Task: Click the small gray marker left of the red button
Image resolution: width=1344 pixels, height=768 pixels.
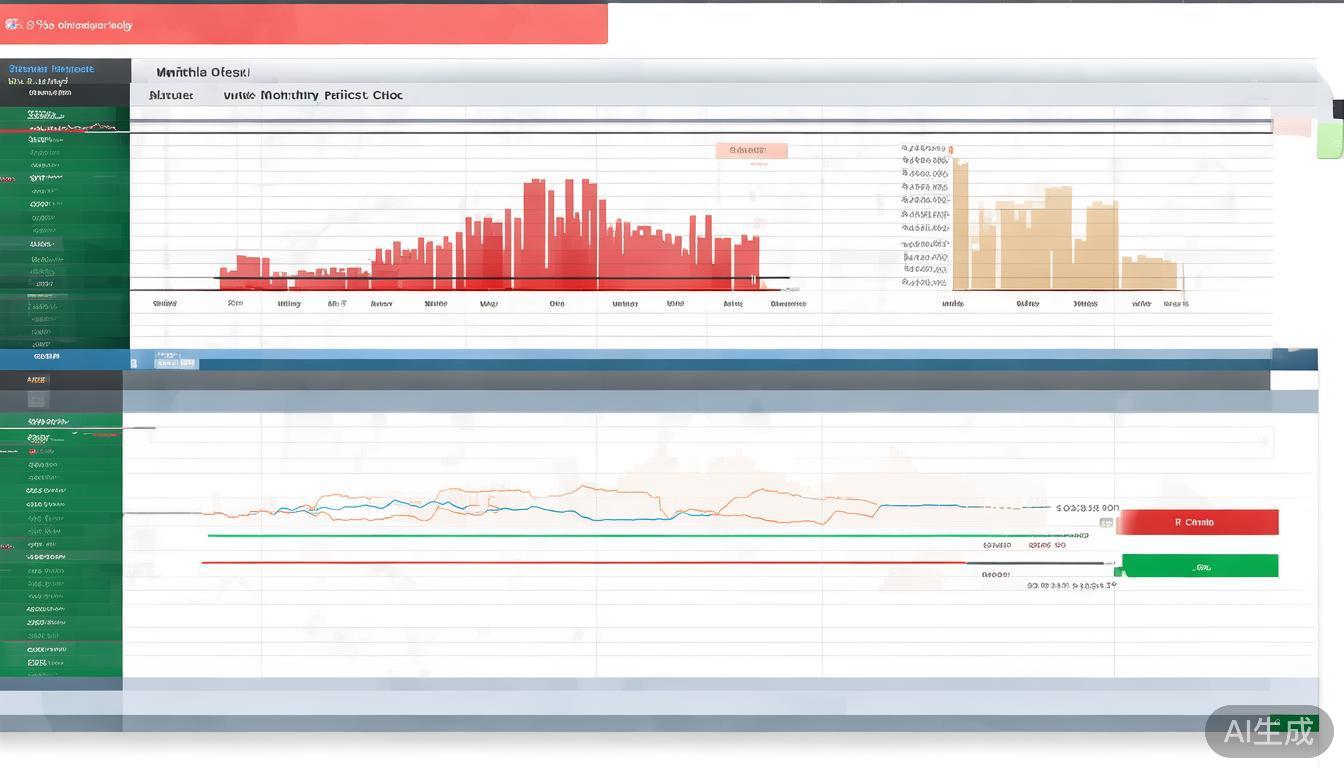Action: click(1106, 522)
